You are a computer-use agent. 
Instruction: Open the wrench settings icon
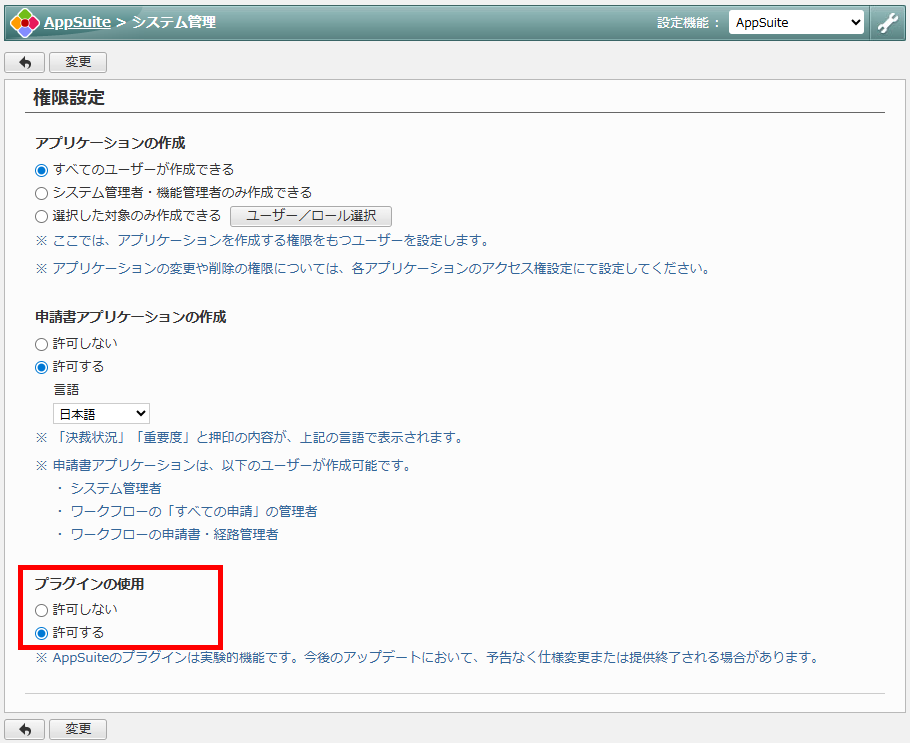click(x=887, y=22)
